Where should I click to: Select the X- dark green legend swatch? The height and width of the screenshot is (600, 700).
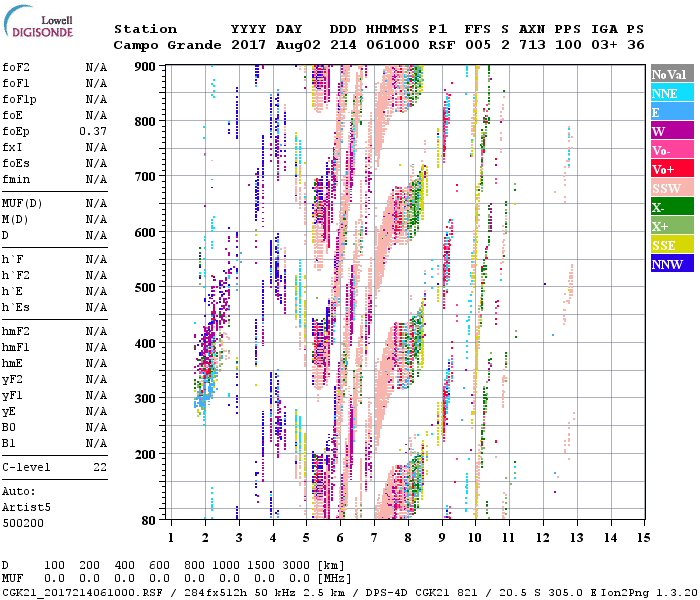672,207
